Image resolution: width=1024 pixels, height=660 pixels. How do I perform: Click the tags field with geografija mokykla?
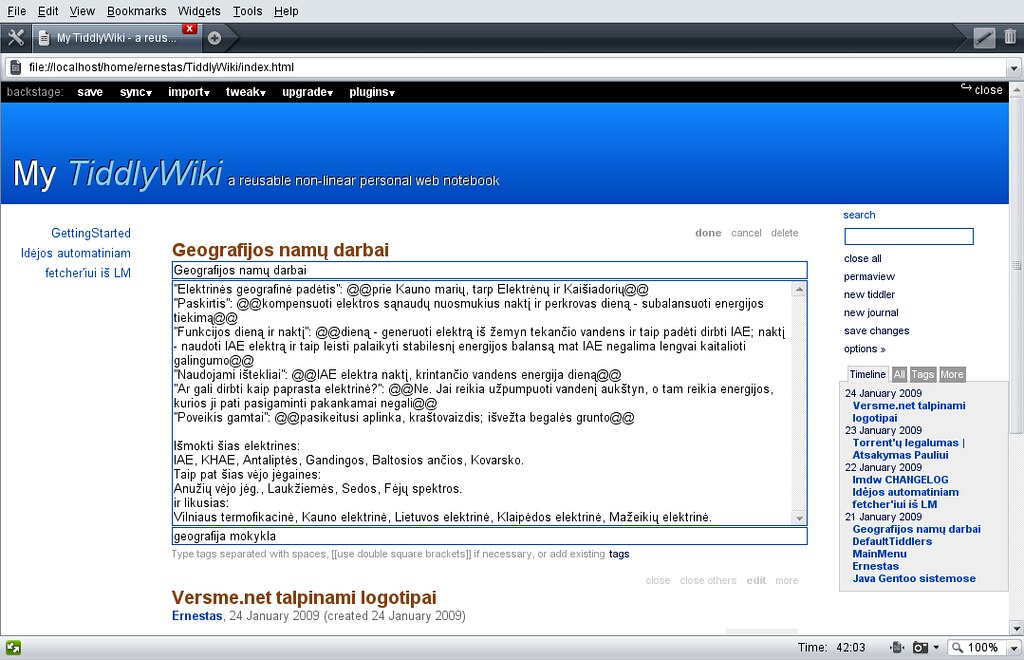tap(490, 536)
